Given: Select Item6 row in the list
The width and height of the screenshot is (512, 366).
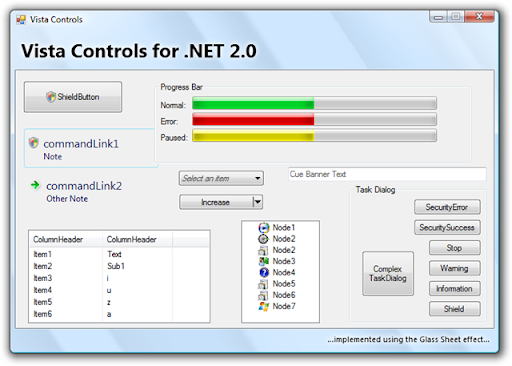Looking at the screenshot, I should tap(119, 314).
